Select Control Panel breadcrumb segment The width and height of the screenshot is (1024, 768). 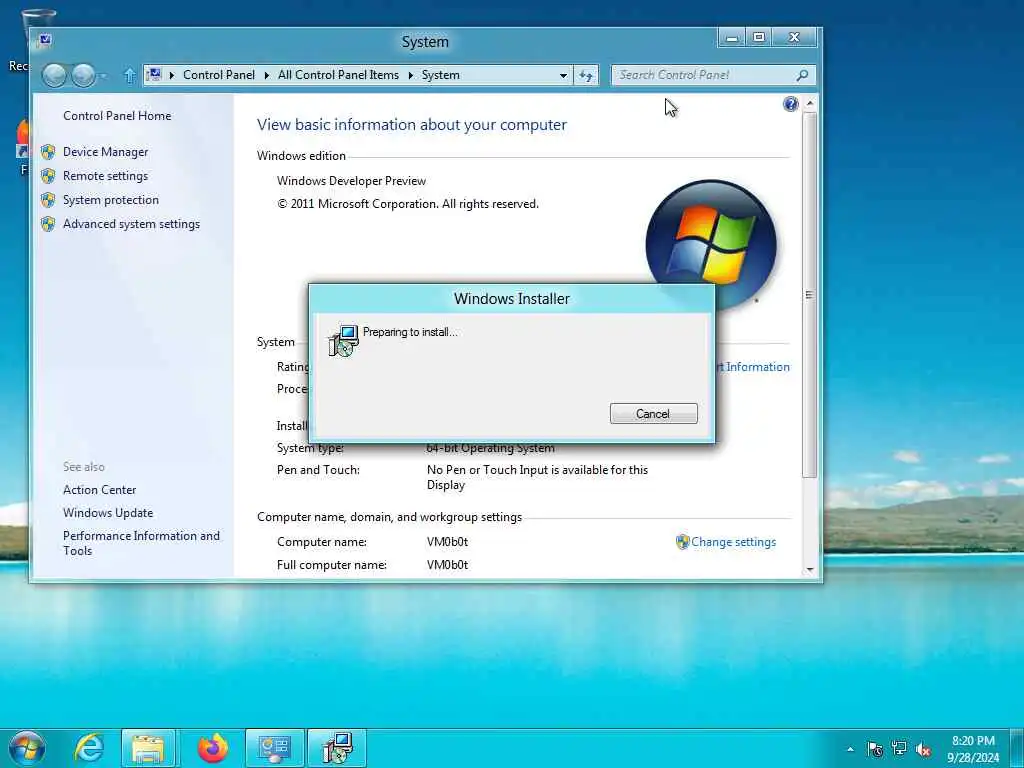219,75
